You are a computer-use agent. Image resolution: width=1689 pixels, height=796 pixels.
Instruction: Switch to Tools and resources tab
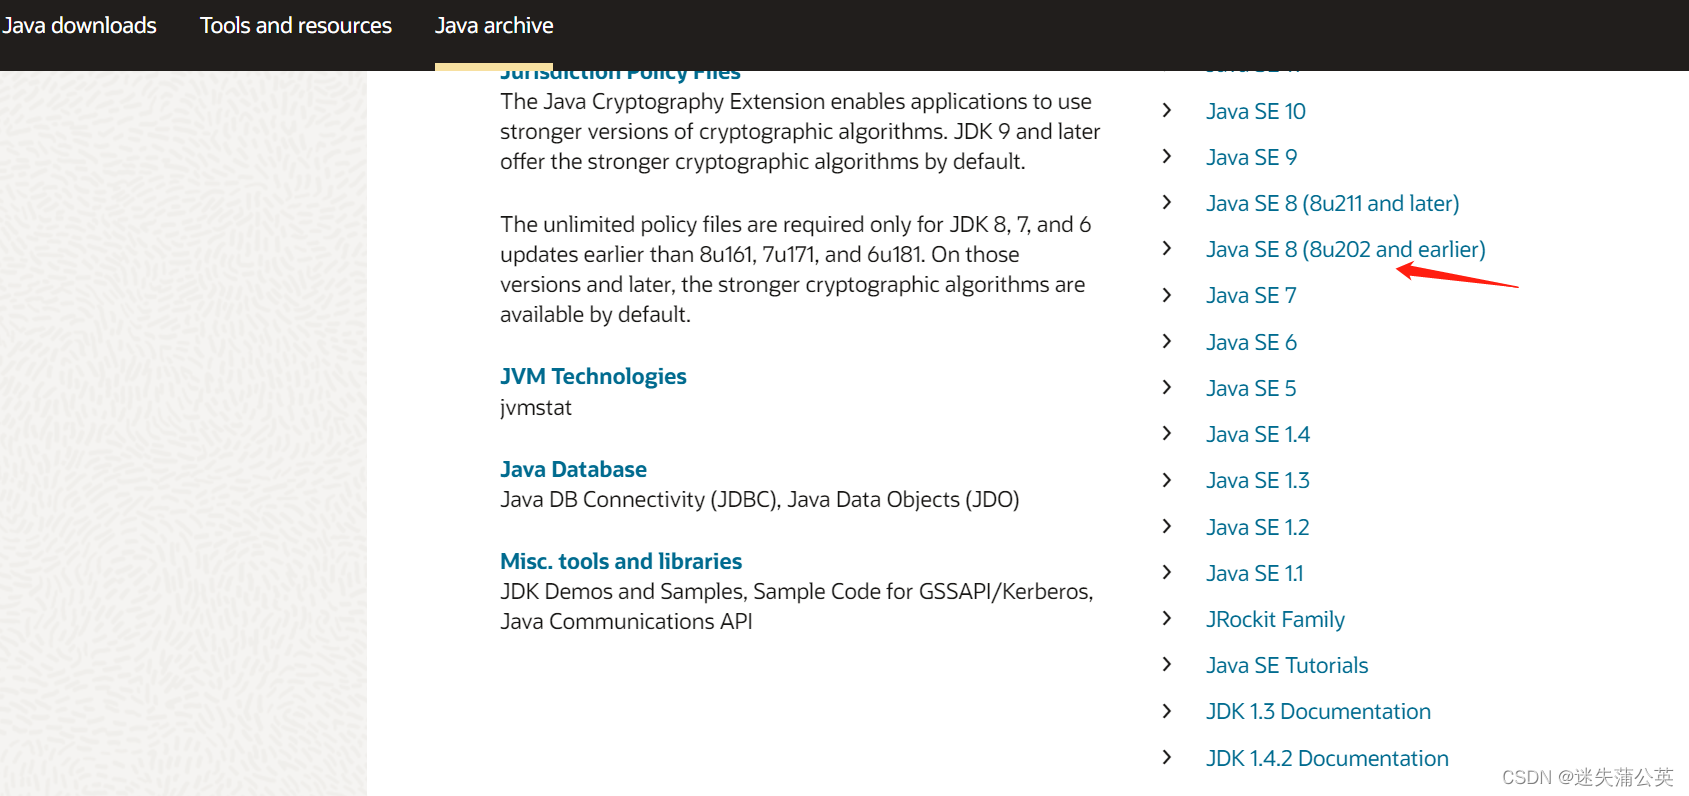[x=296, y=25]
